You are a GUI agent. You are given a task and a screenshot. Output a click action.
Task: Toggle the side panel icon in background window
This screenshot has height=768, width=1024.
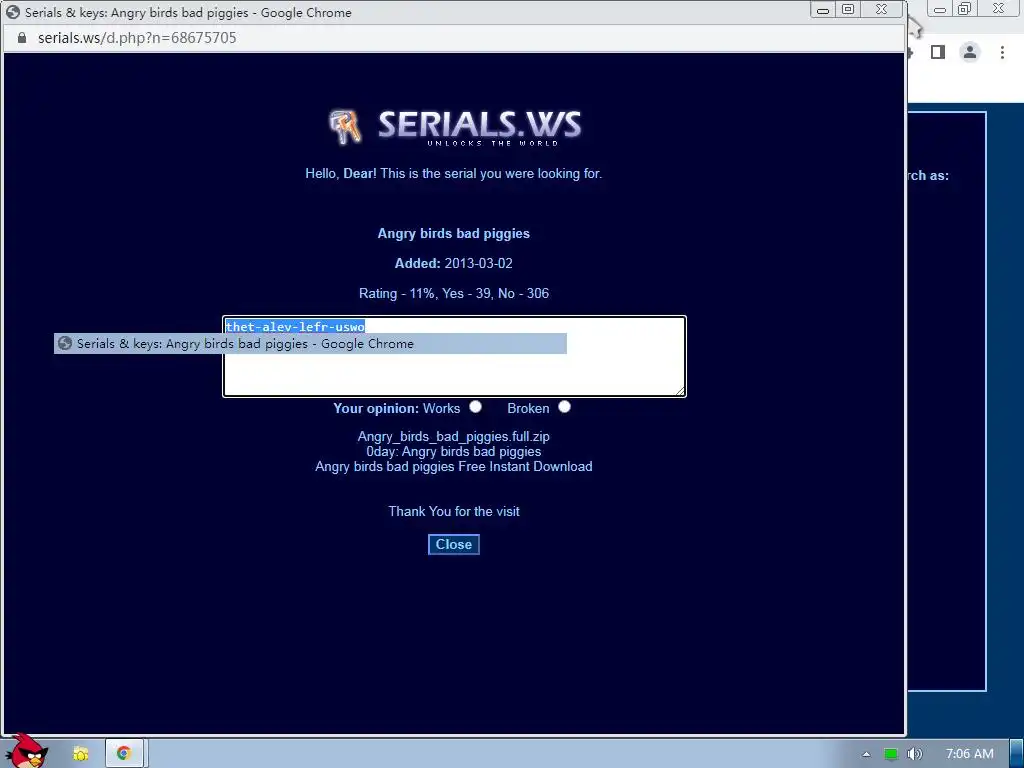938,52
